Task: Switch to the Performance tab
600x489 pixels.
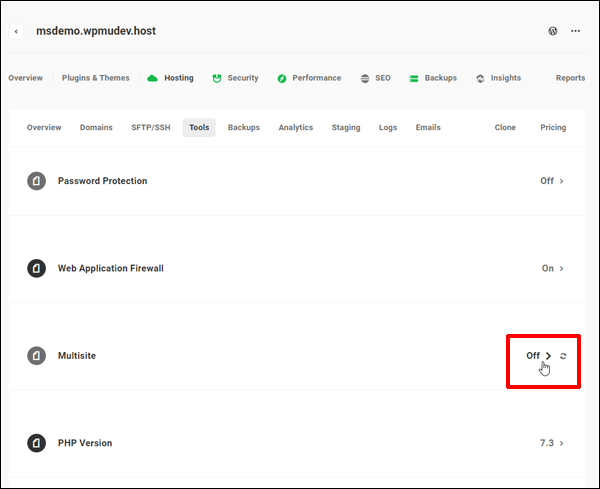Action: click(x=309, y=78)
